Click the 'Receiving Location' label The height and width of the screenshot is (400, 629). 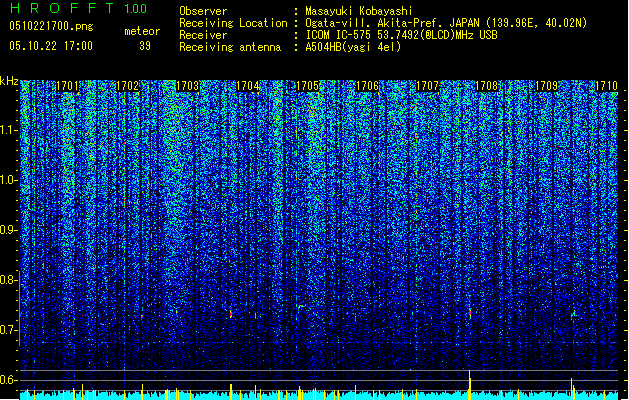[x=233, y=23]
